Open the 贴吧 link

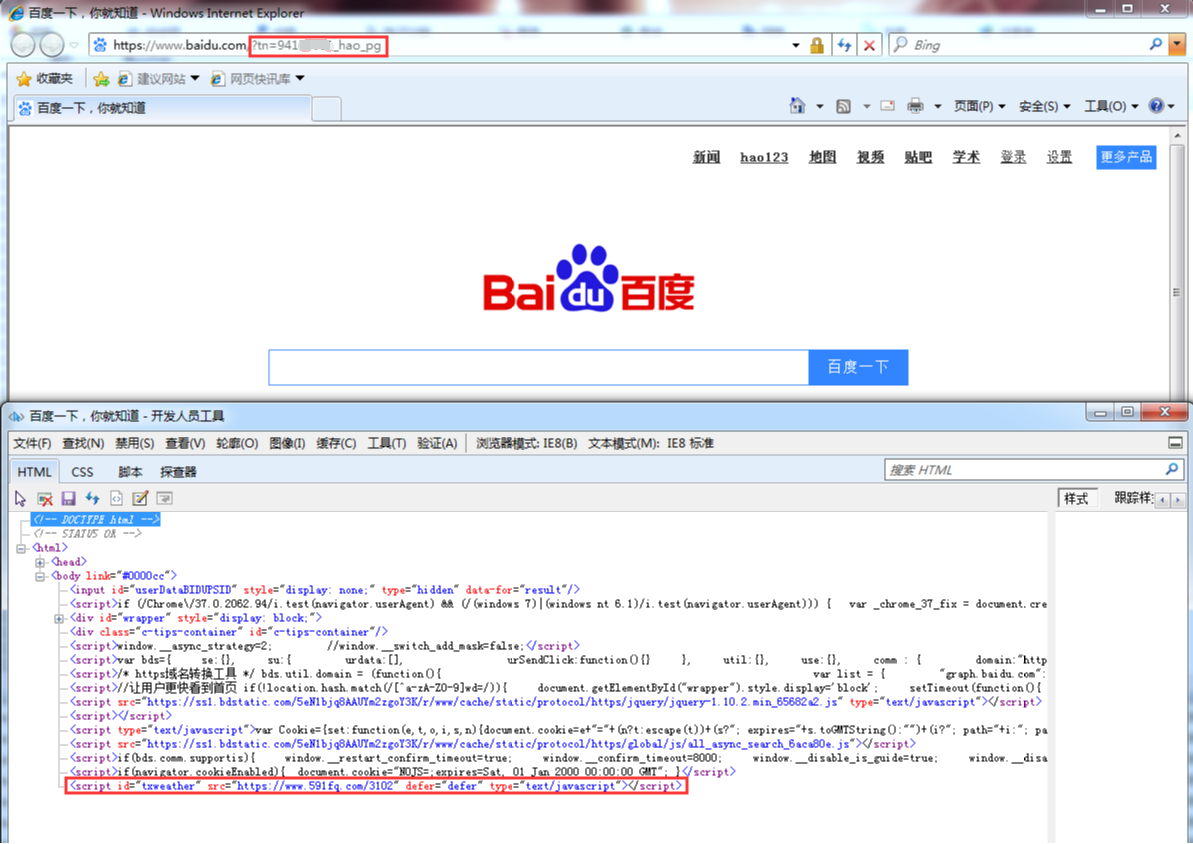point(918,157)
